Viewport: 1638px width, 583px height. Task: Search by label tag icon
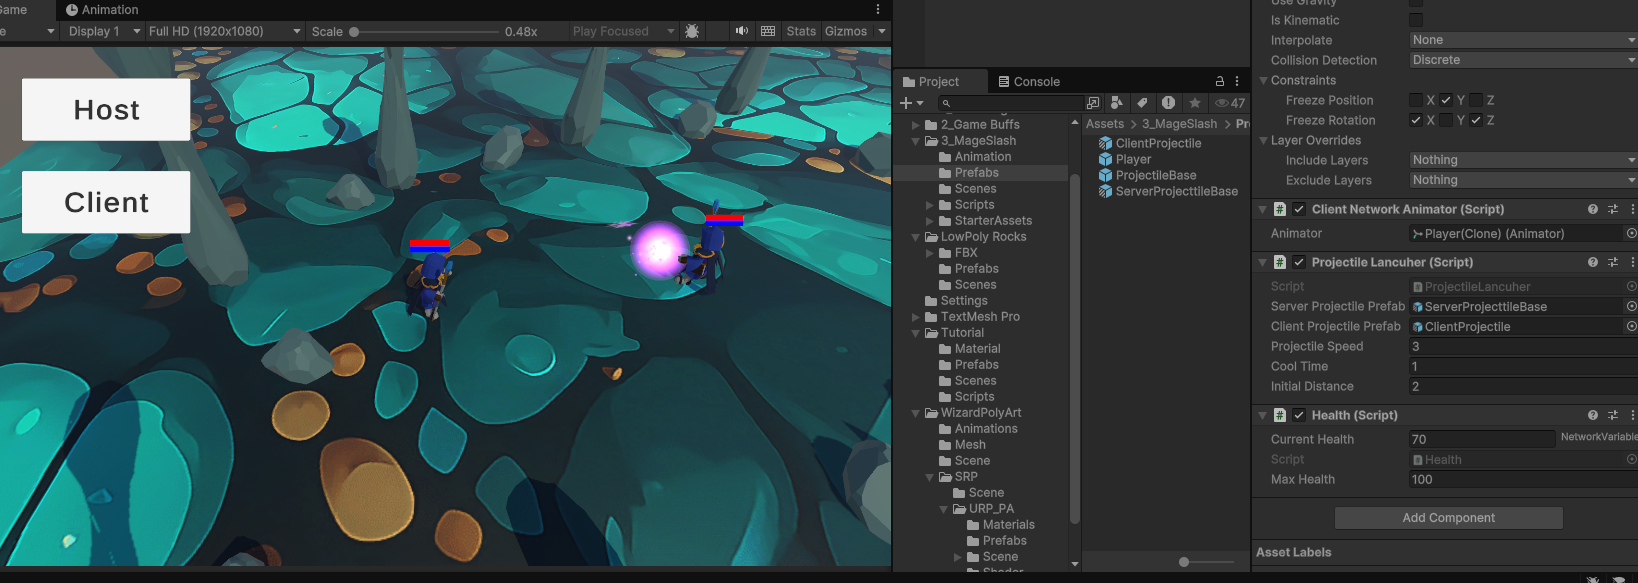(1142, 103)
